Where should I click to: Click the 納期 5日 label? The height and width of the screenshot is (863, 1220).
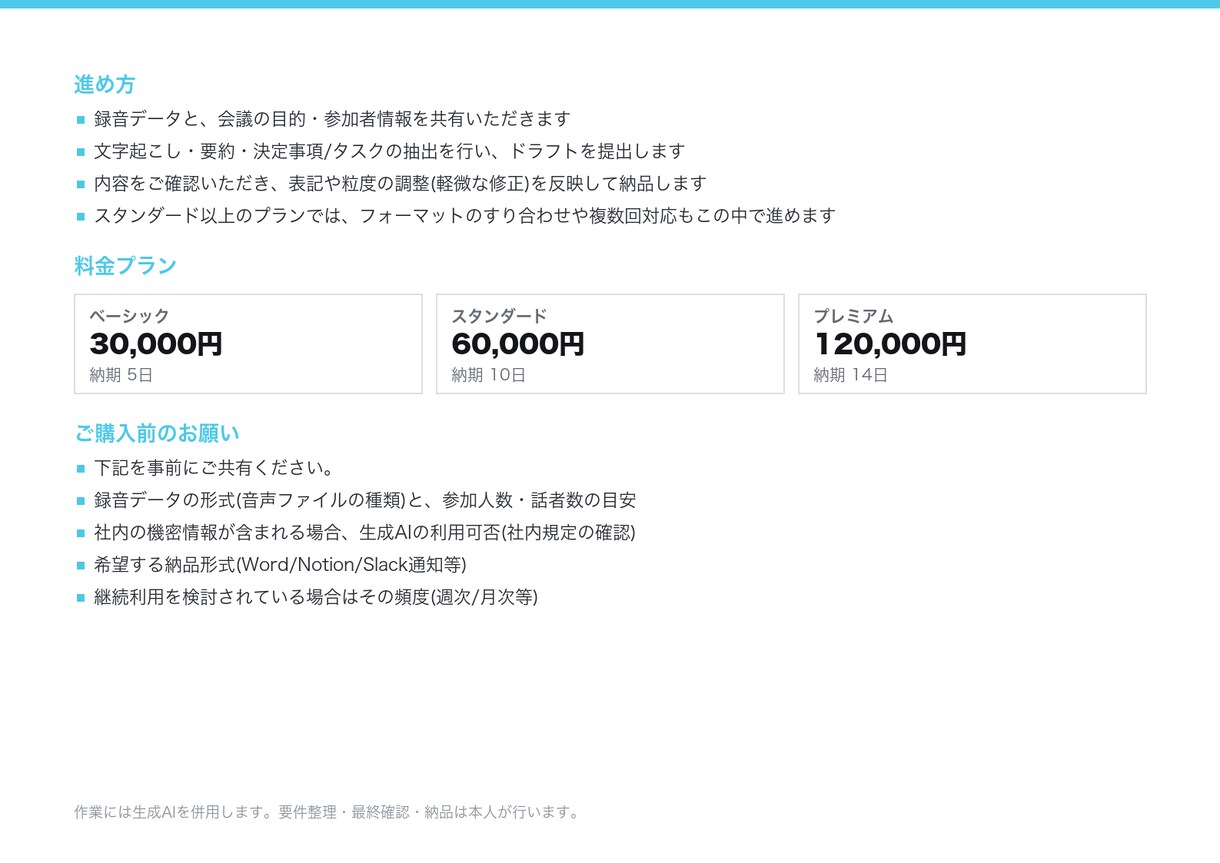click(x=121, y=375)
